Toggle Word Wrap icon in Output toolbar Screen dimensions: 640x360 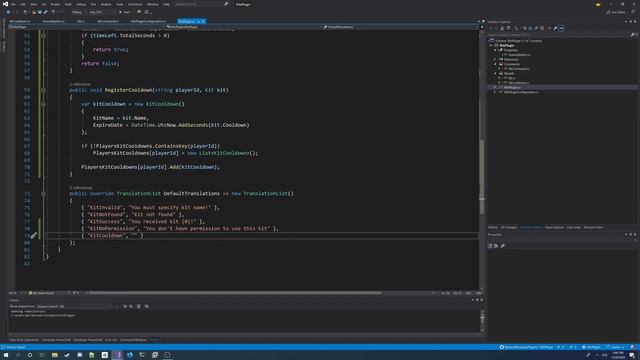[147, 306]
